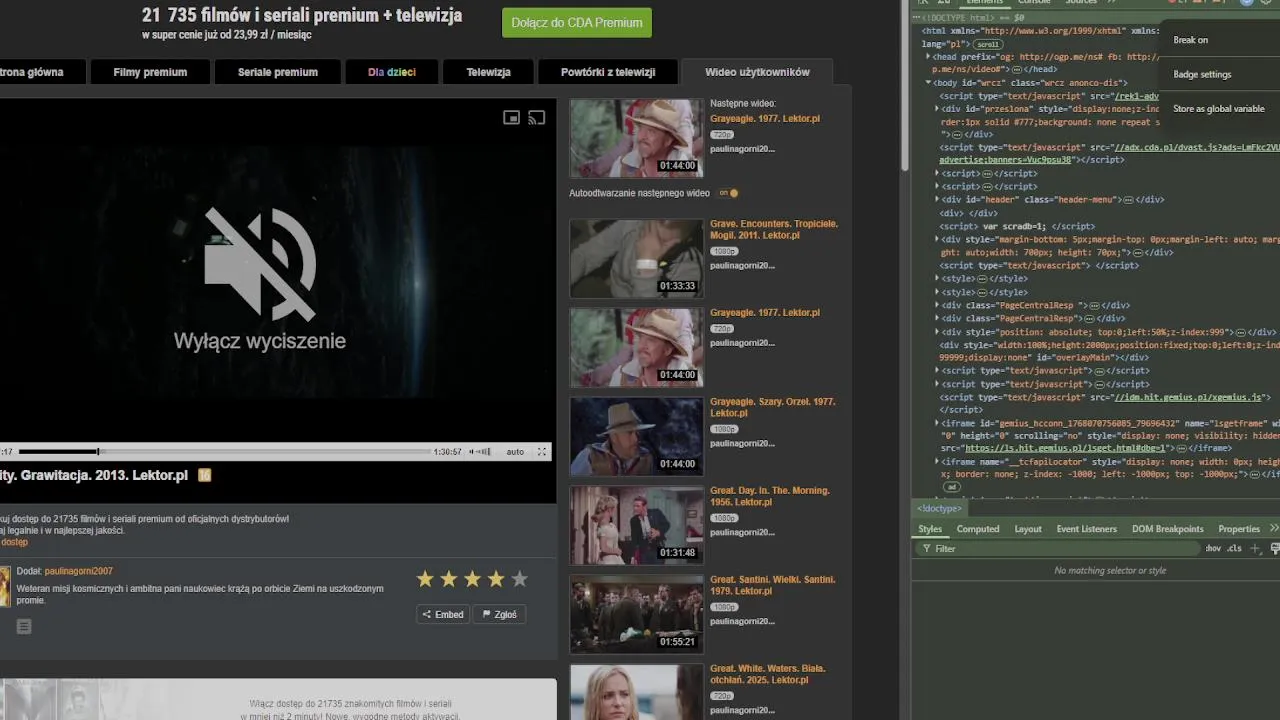Open Grave. Encounters. Tropiciele. Mogił. video link

(774, 230)
